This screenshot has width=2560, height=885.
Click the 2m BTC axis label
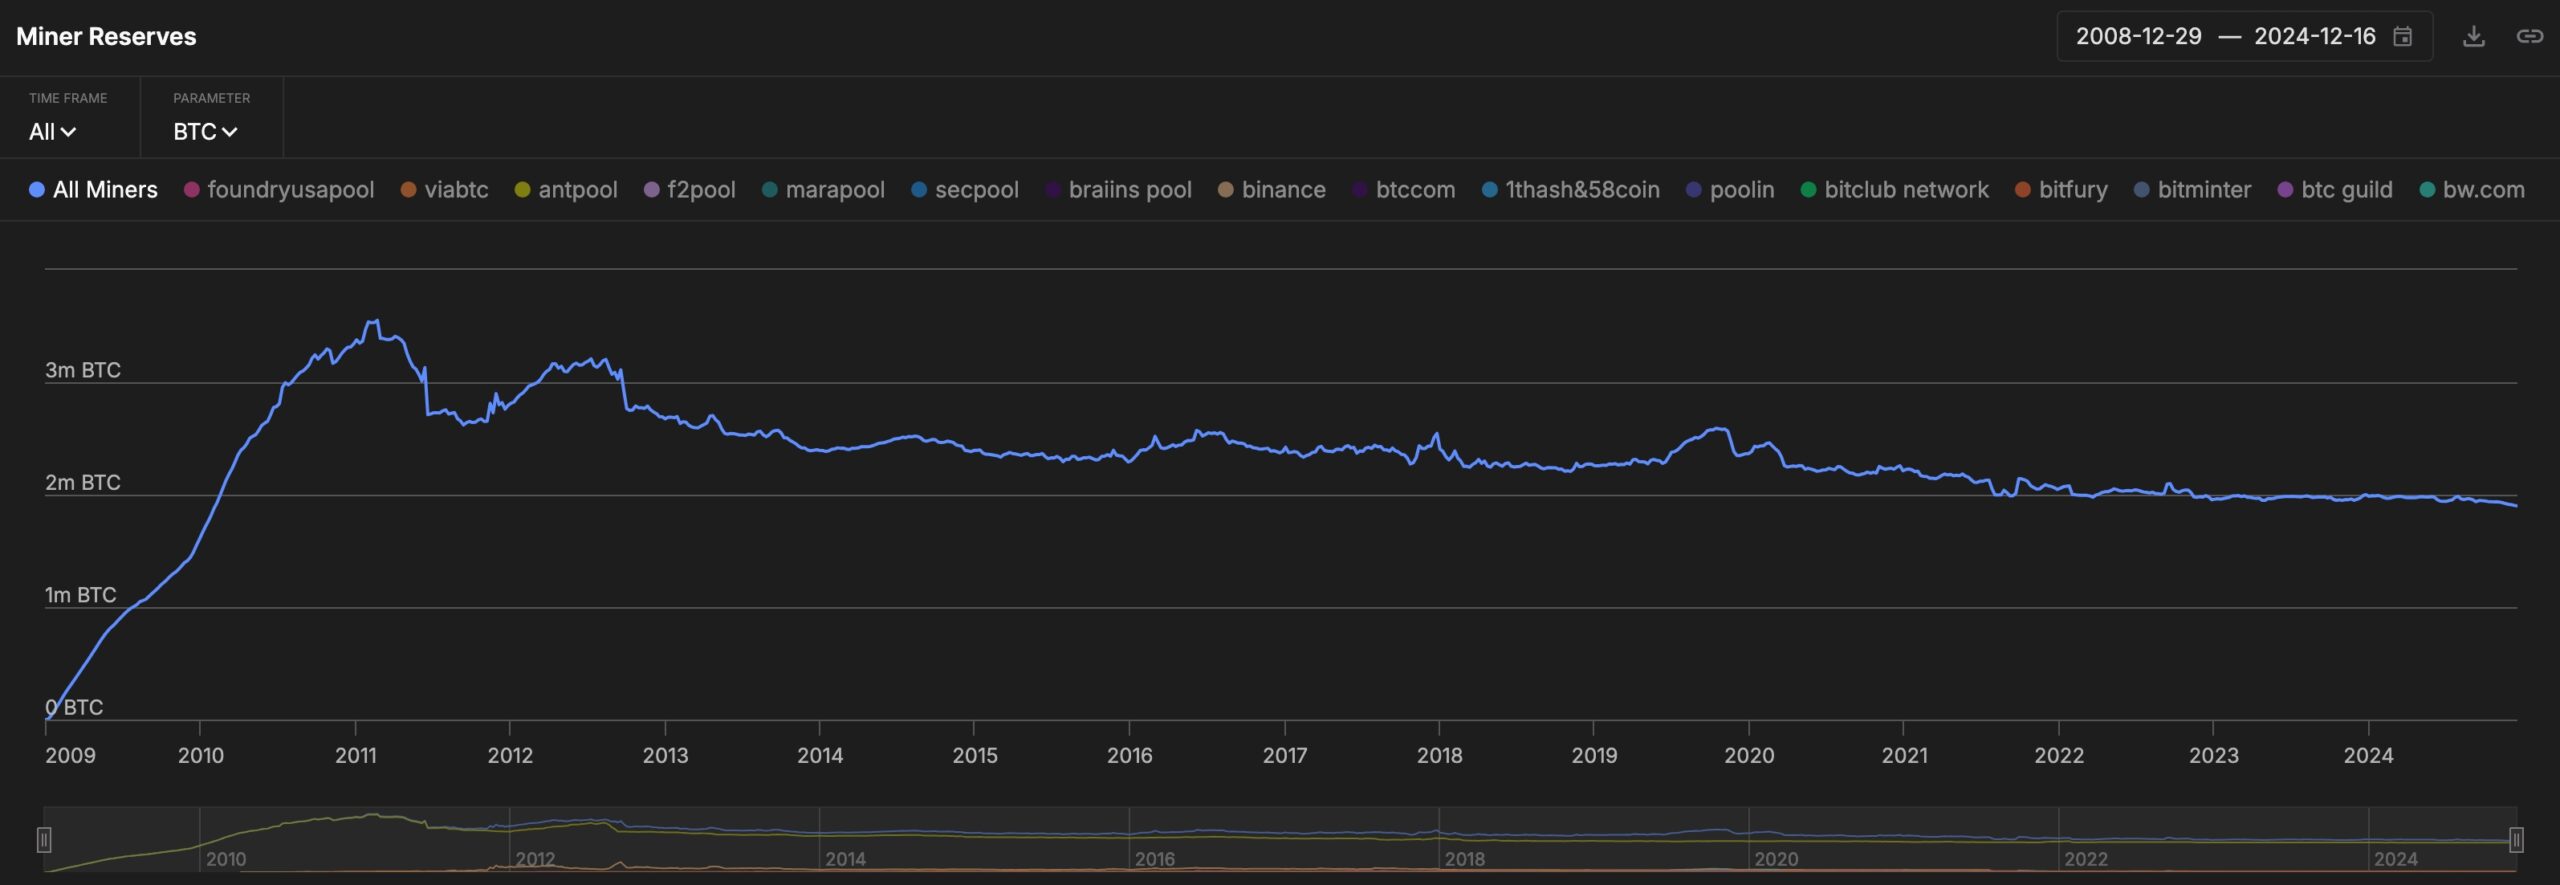pos(83,483)
